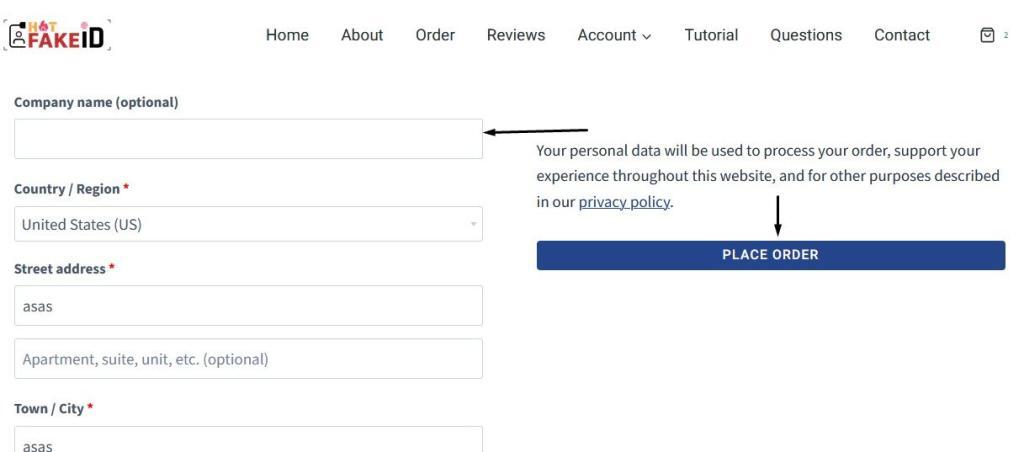Focus the Company name input field

tap(248, 138)
